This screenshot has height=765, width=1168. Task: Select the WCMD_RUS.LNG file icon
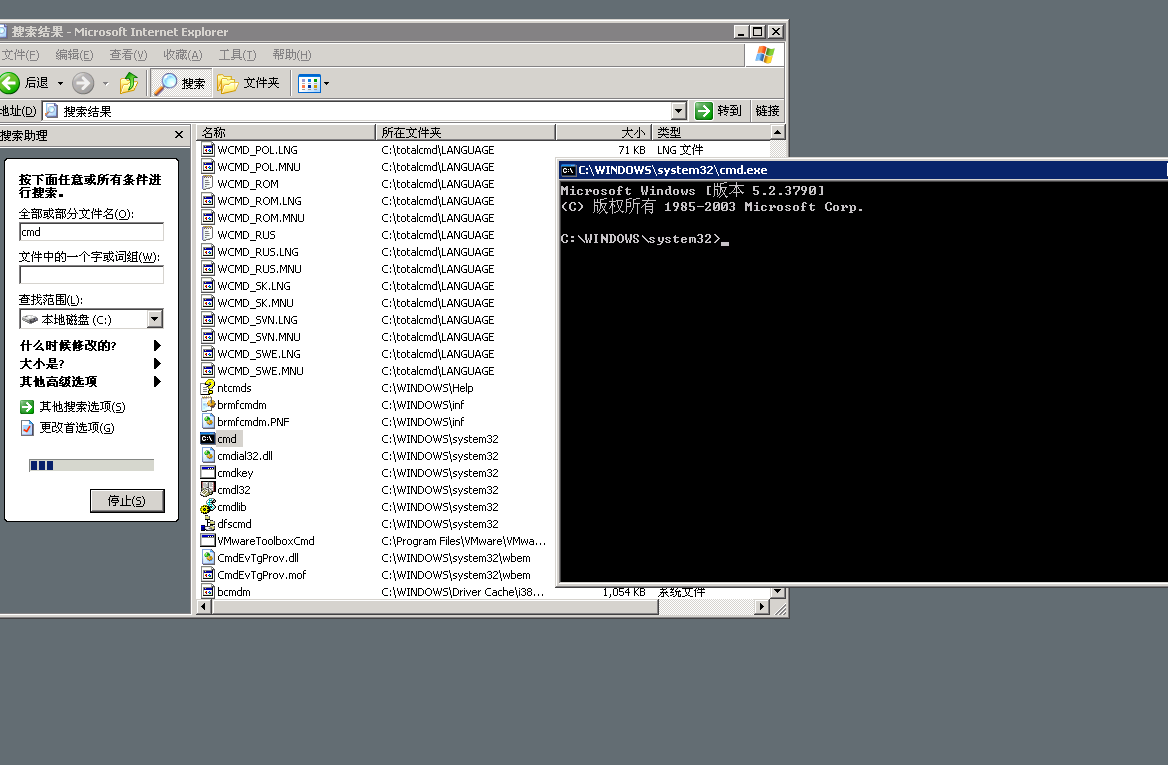[x=208, y=252]
